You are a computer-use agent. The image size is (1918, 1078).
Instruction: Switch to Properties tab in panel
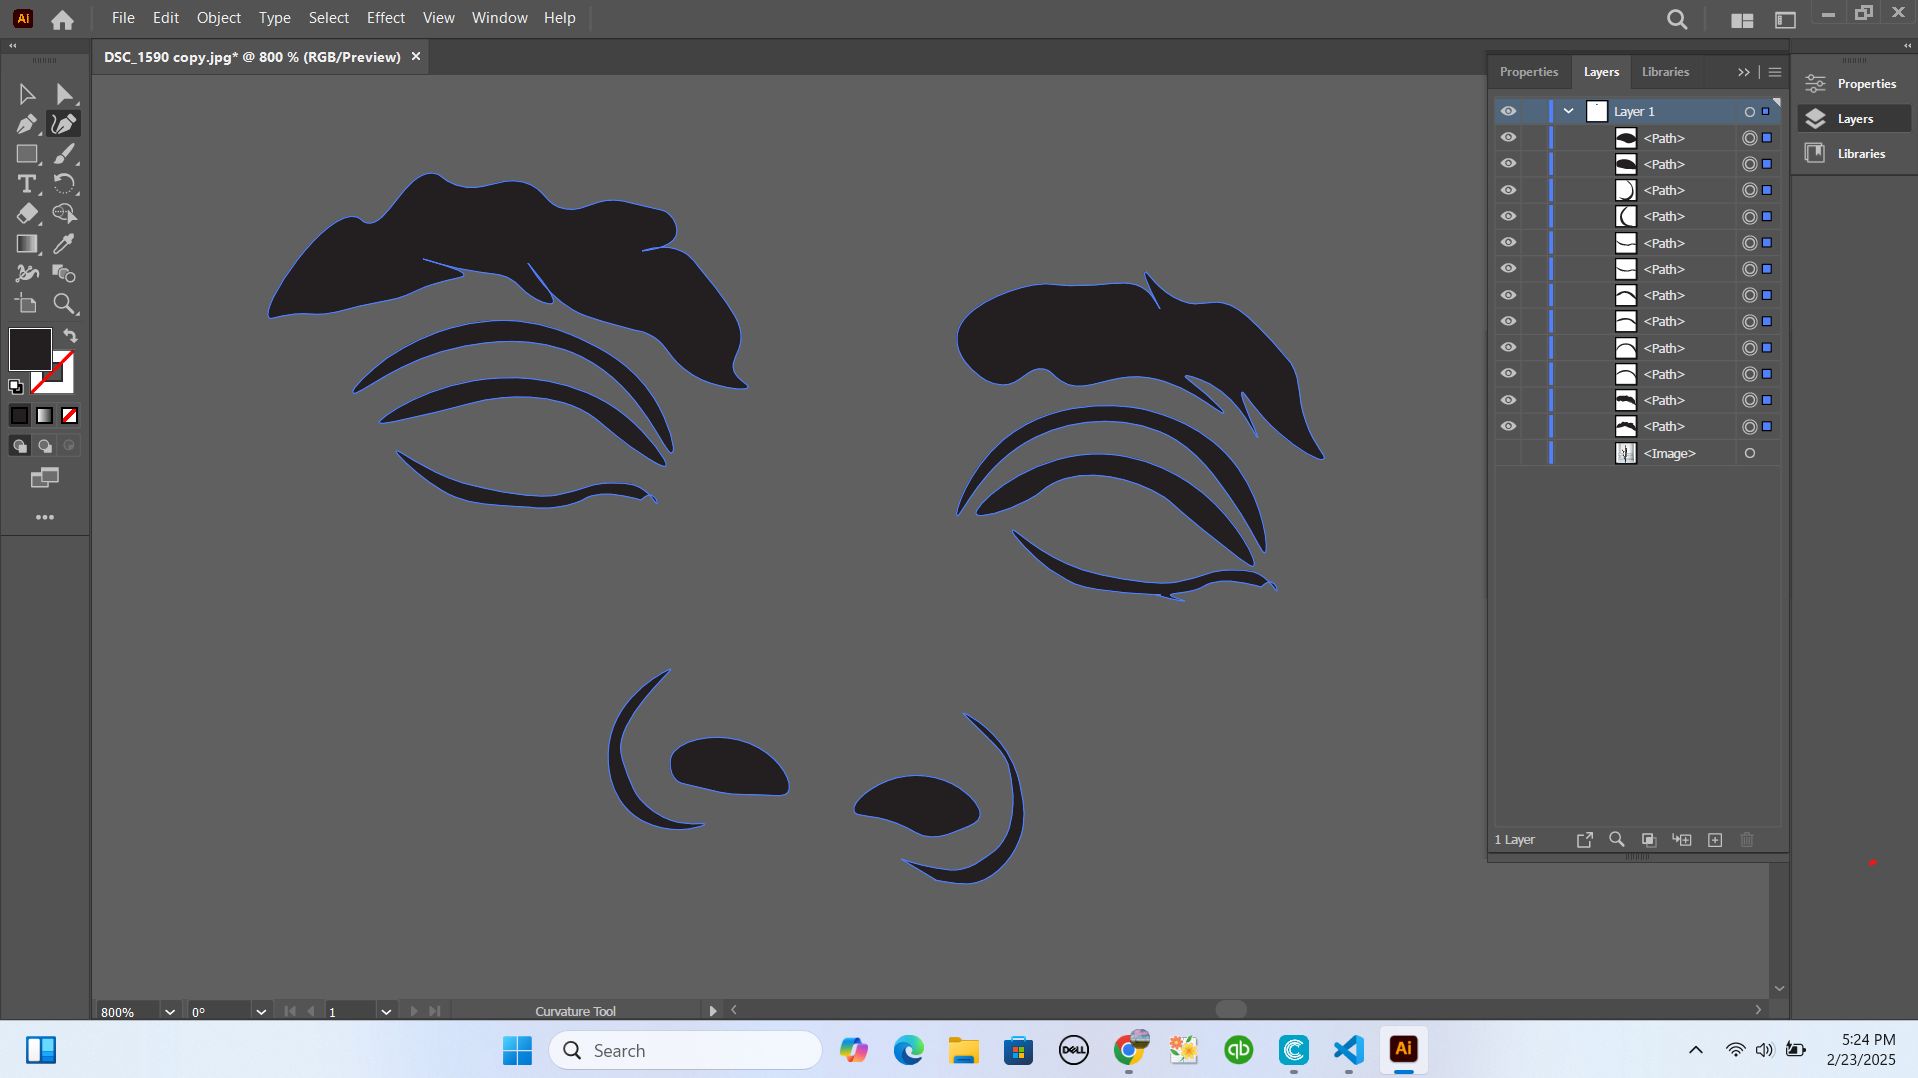click(1529, 72)
